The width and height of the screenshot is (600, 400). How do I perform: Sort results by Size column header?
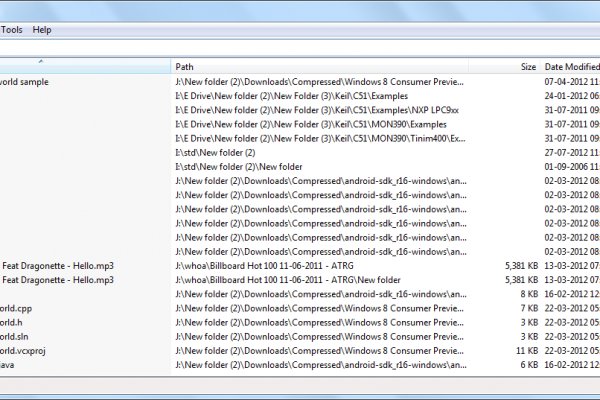[527, 66]
